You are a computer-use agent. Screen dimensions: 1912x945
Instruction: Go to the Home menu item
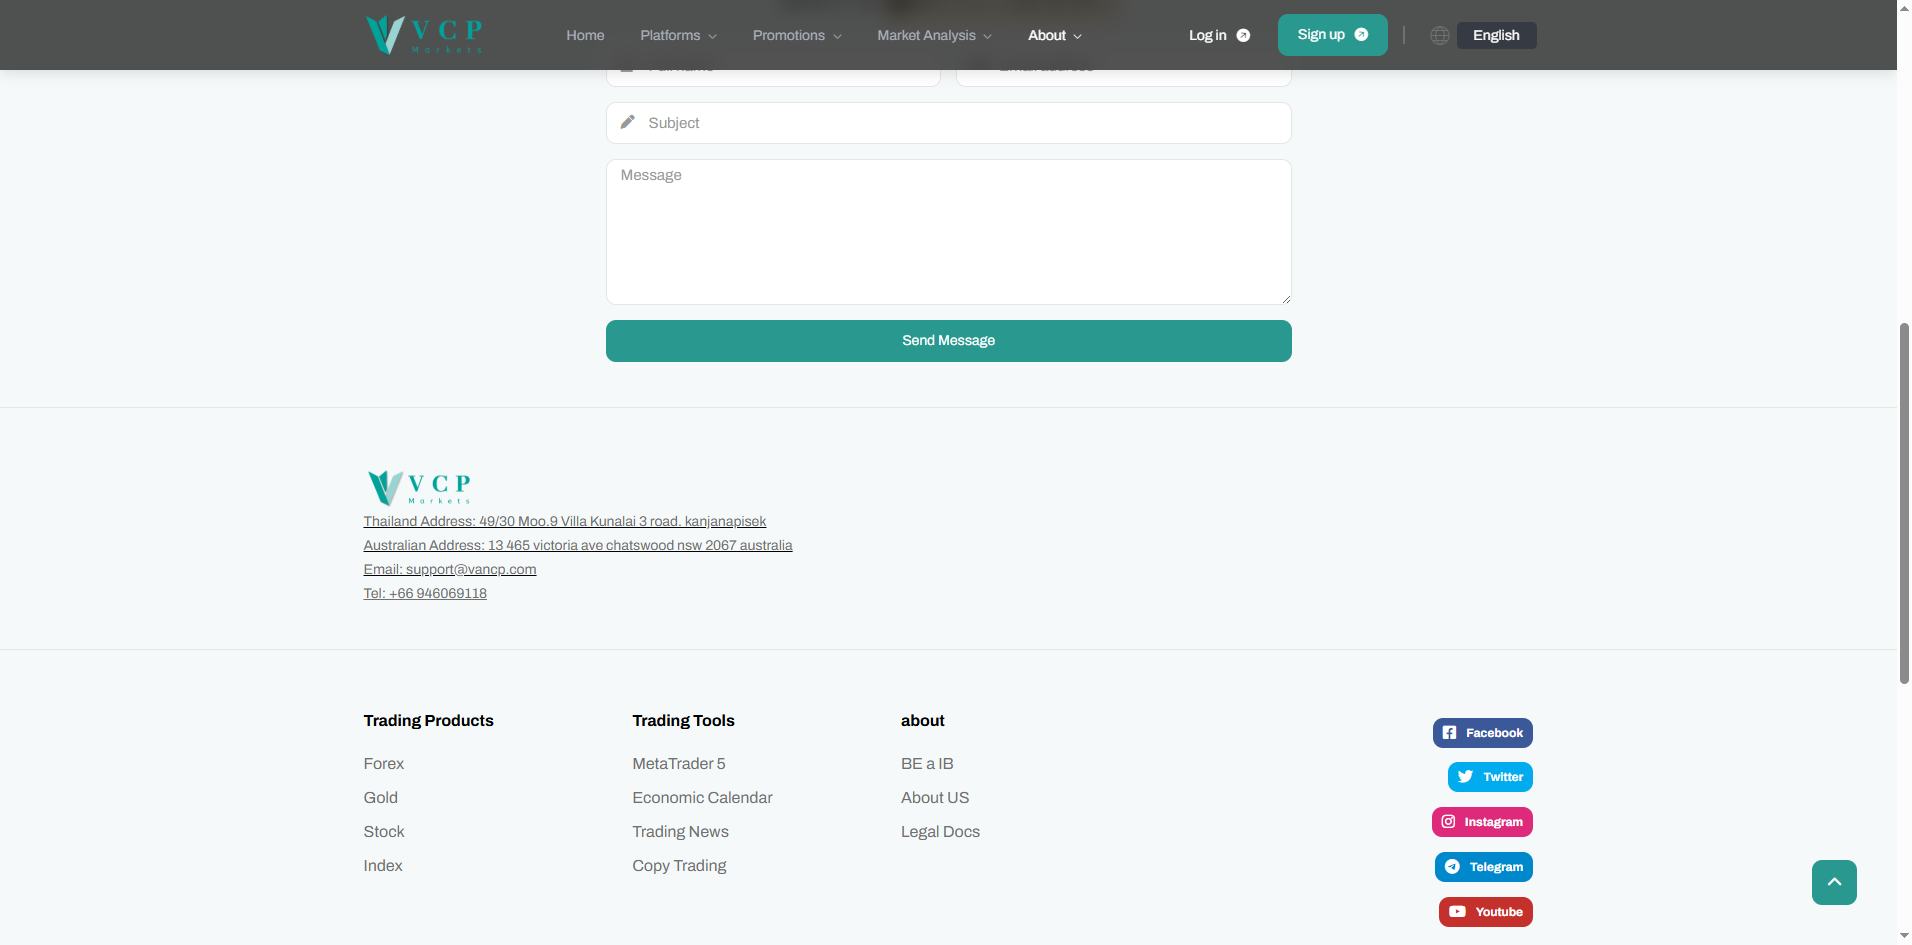click(x=585, y=35)
